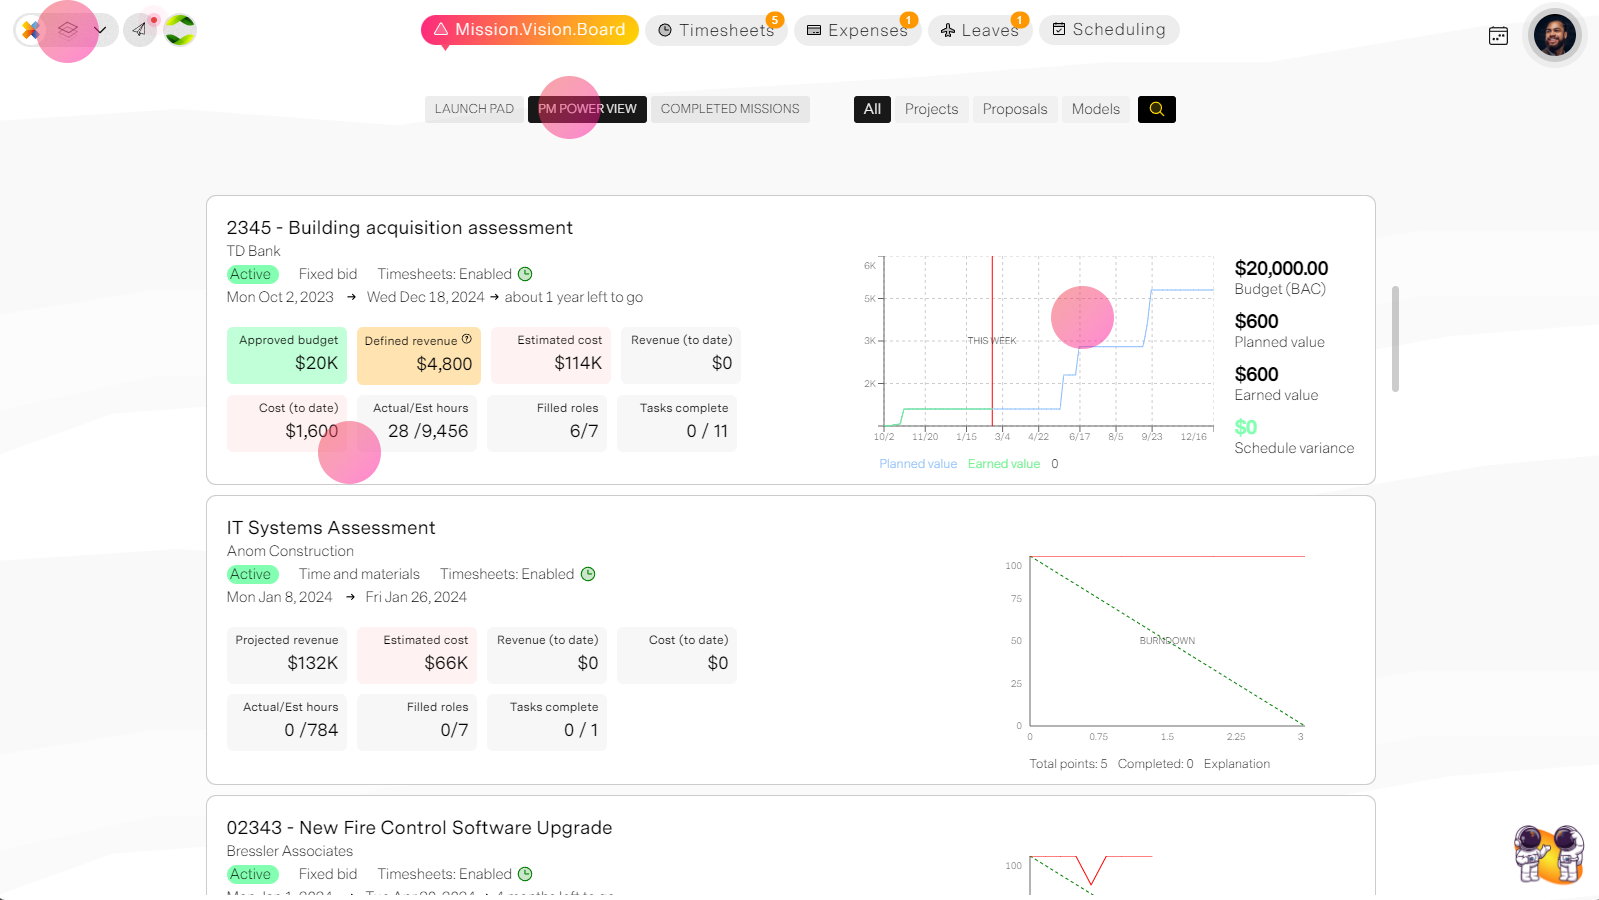Open the Timesheets menu

point(715,30)
